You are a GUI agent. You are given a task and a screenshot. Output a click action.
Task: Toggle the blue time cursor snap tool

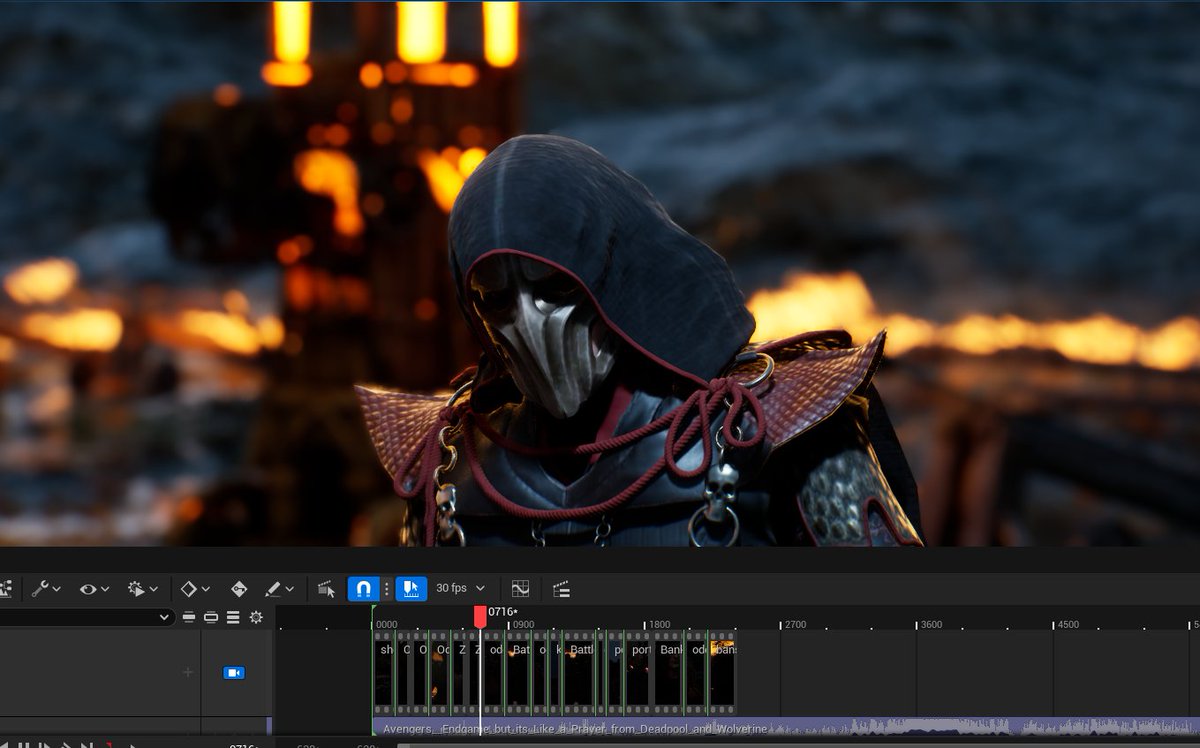(411, 589)
